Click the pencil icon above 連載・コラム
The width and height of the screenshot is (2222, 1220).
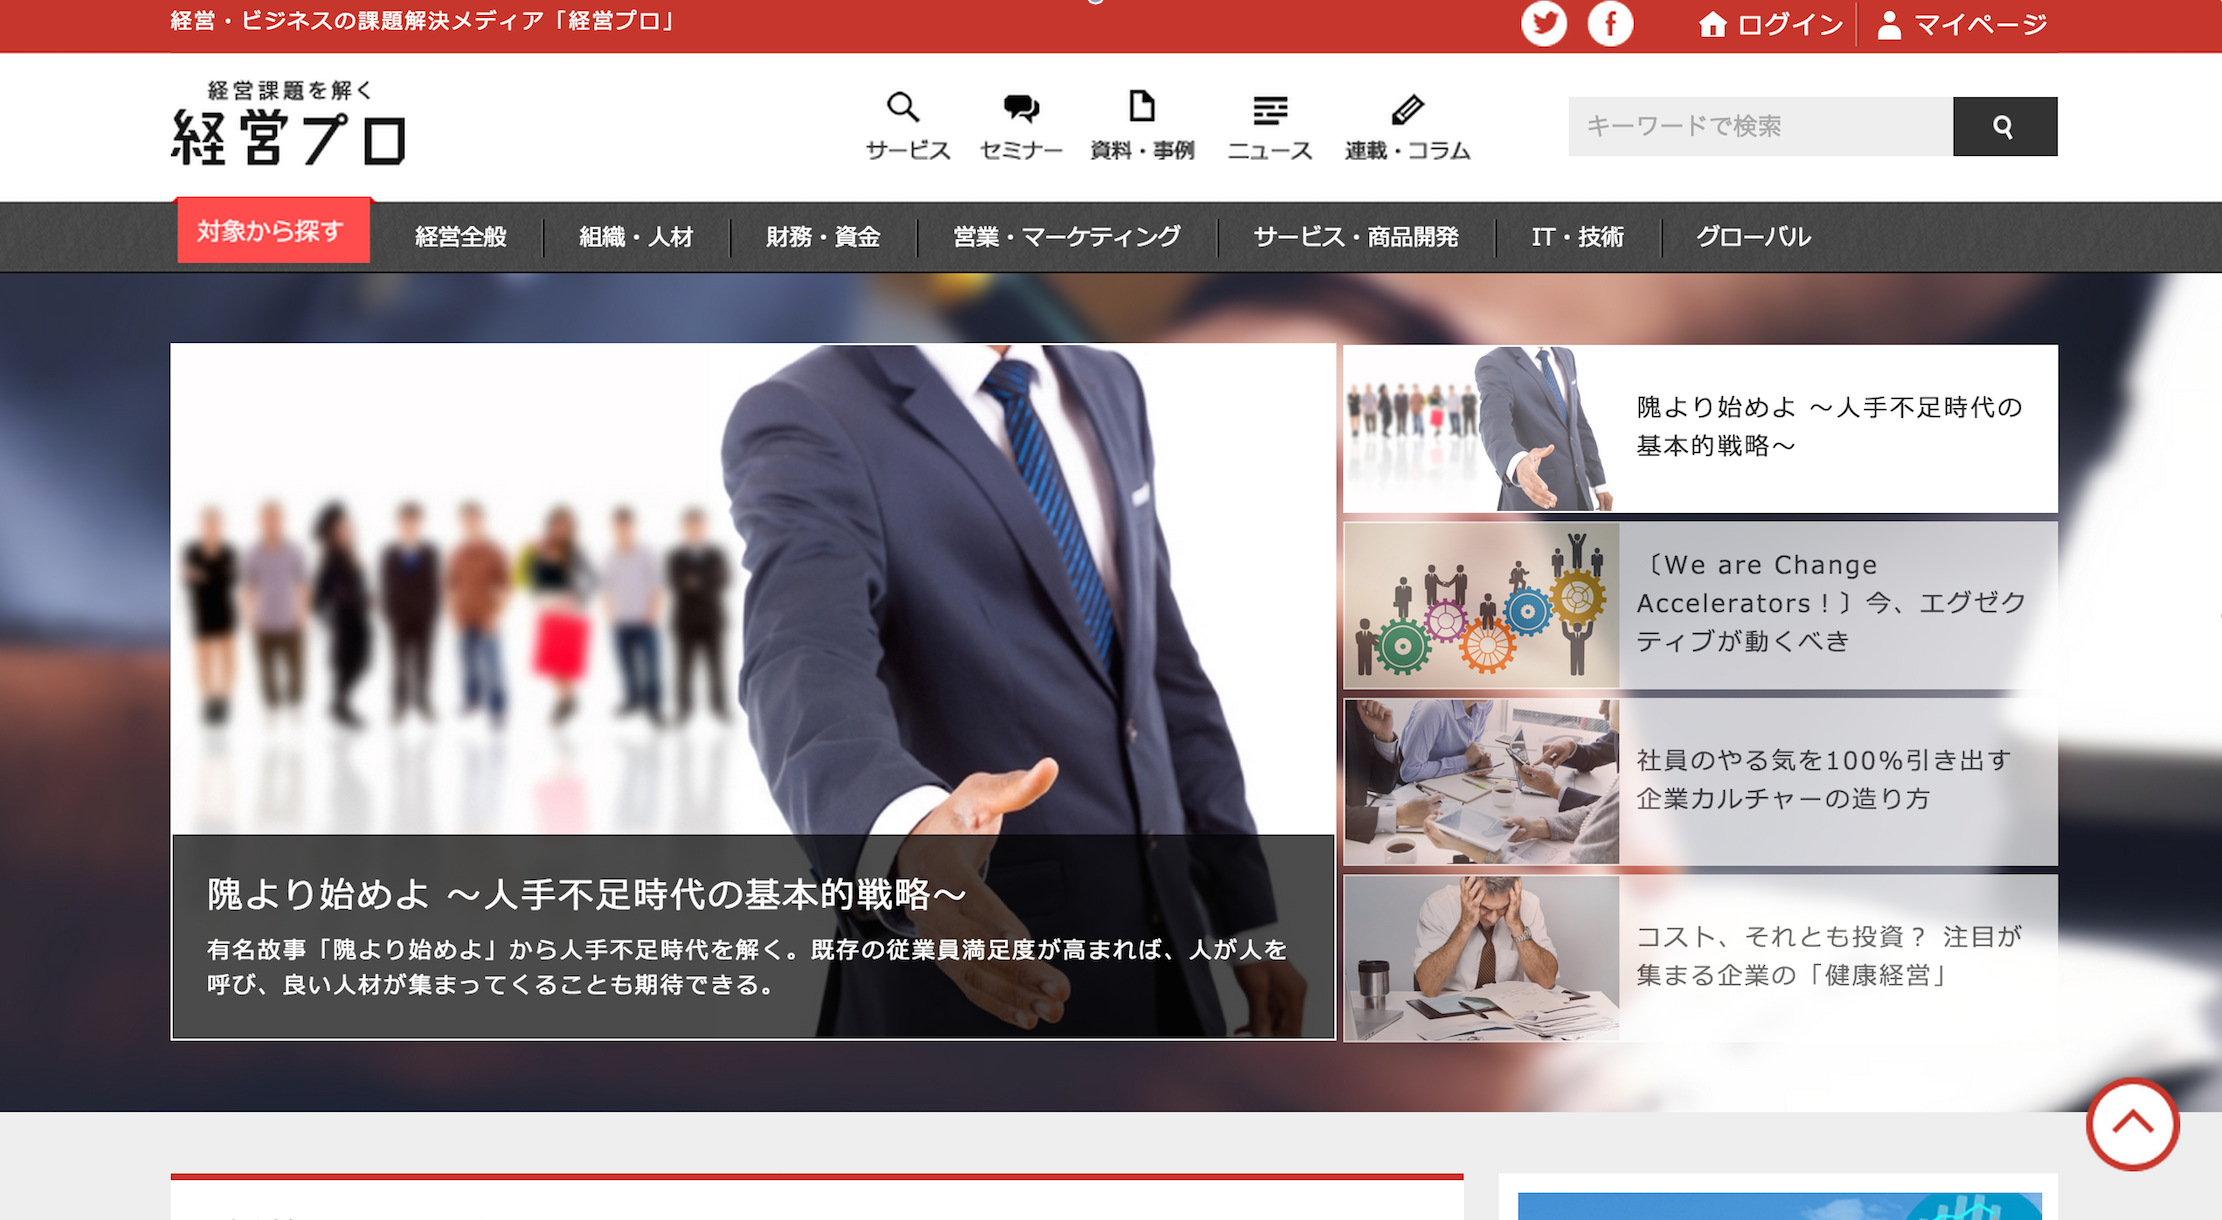[x=1407, y=109]
